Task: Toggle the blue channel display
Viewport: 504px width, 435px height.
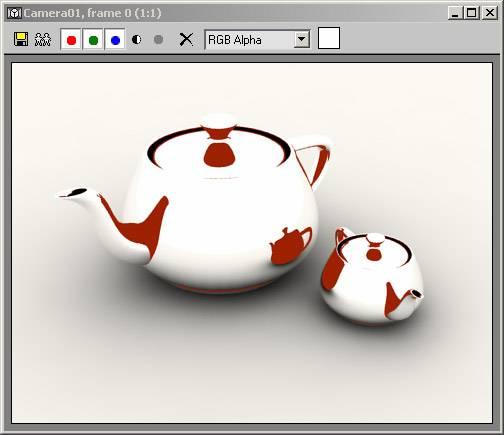Action: pos(115,40)
